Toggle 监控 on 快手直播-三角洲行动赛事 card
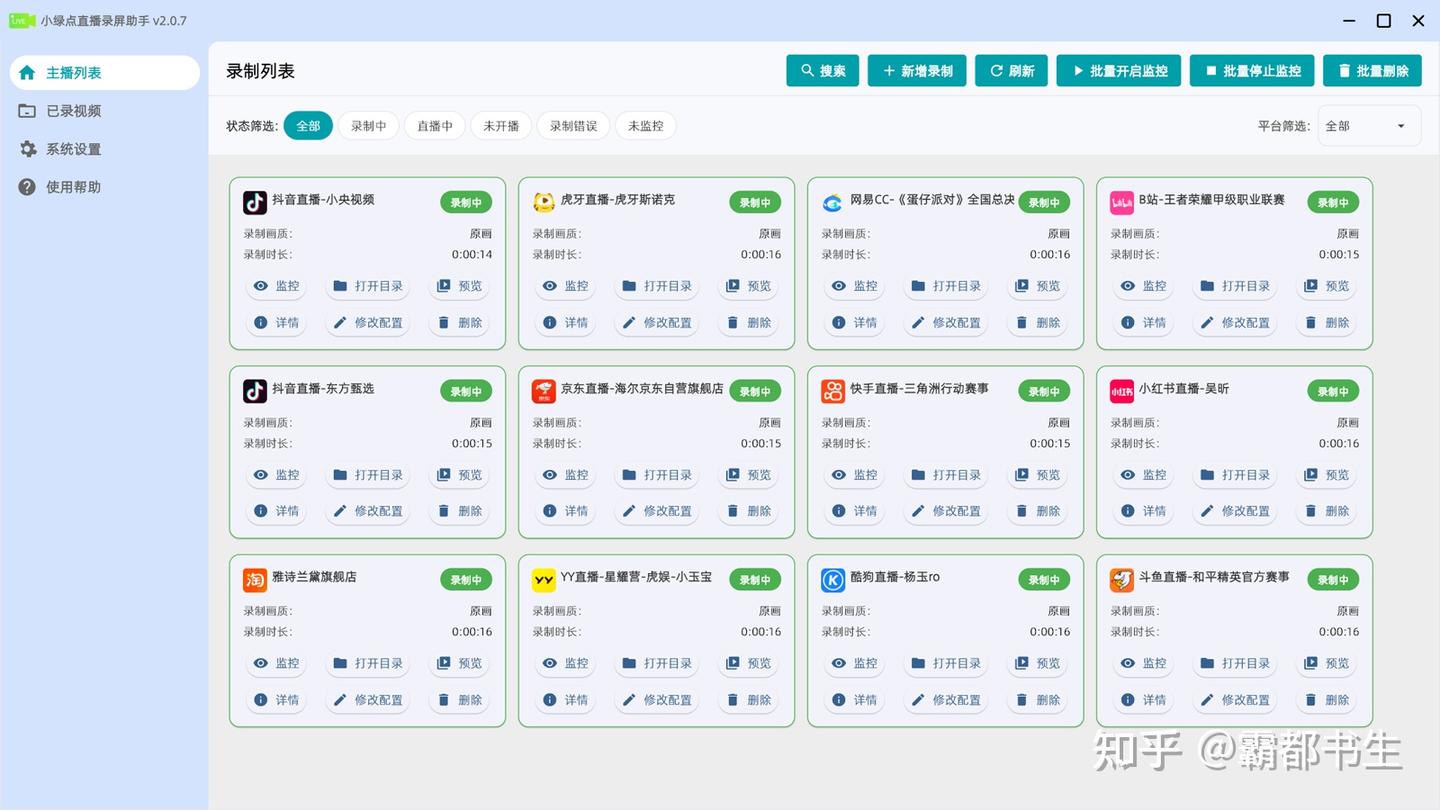Viewport: 1440px width, 810px height. click(855, 475)
